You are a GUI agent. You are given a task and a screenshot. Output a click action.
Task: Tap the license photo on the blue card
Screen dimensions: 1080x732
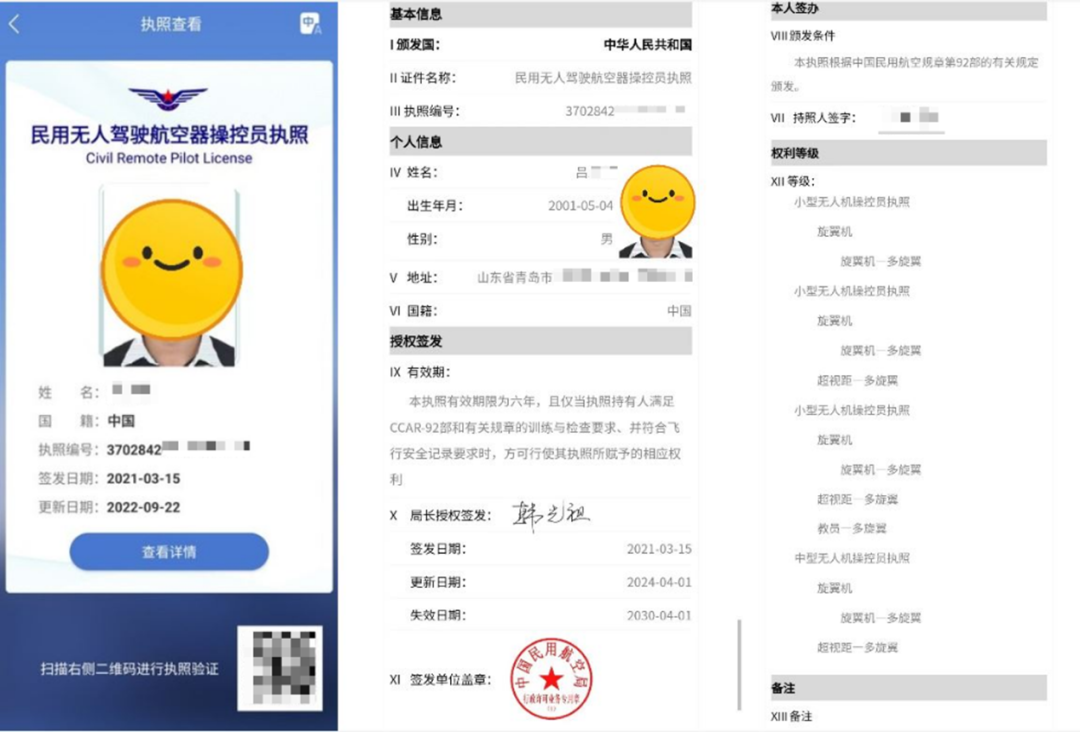tap(170, 270)
